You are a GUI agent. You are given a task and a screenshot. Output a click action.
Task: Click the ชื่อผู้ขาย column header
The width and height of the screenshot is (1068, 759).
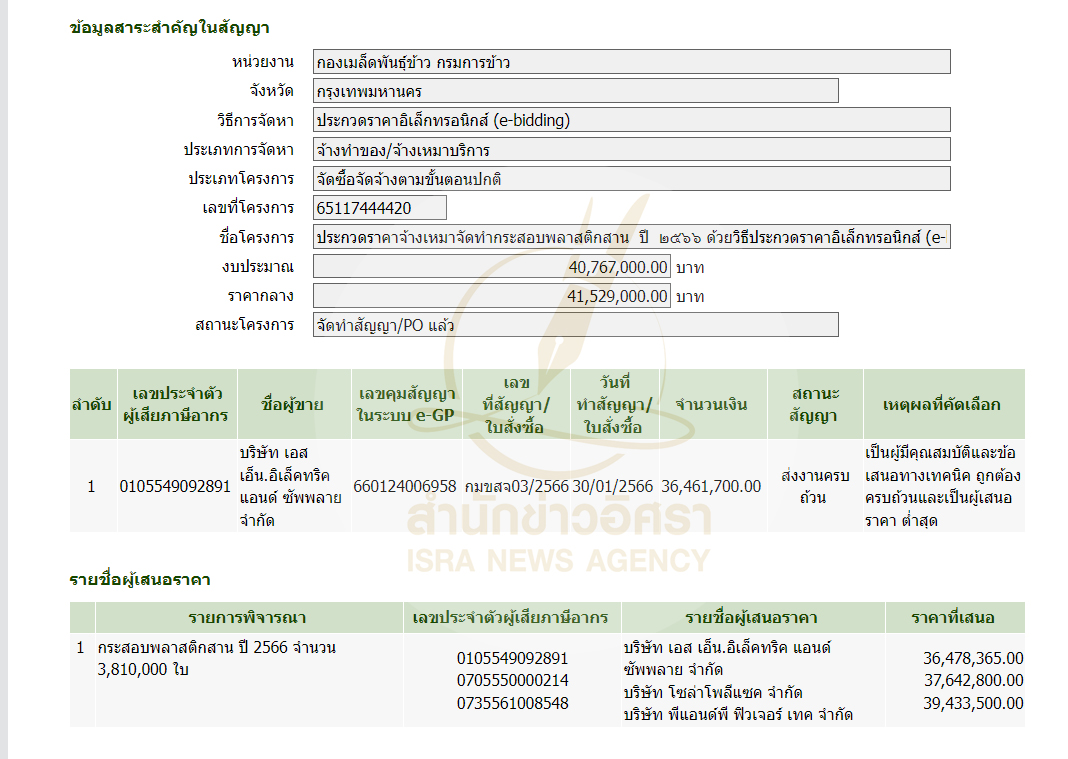point(292,405)
